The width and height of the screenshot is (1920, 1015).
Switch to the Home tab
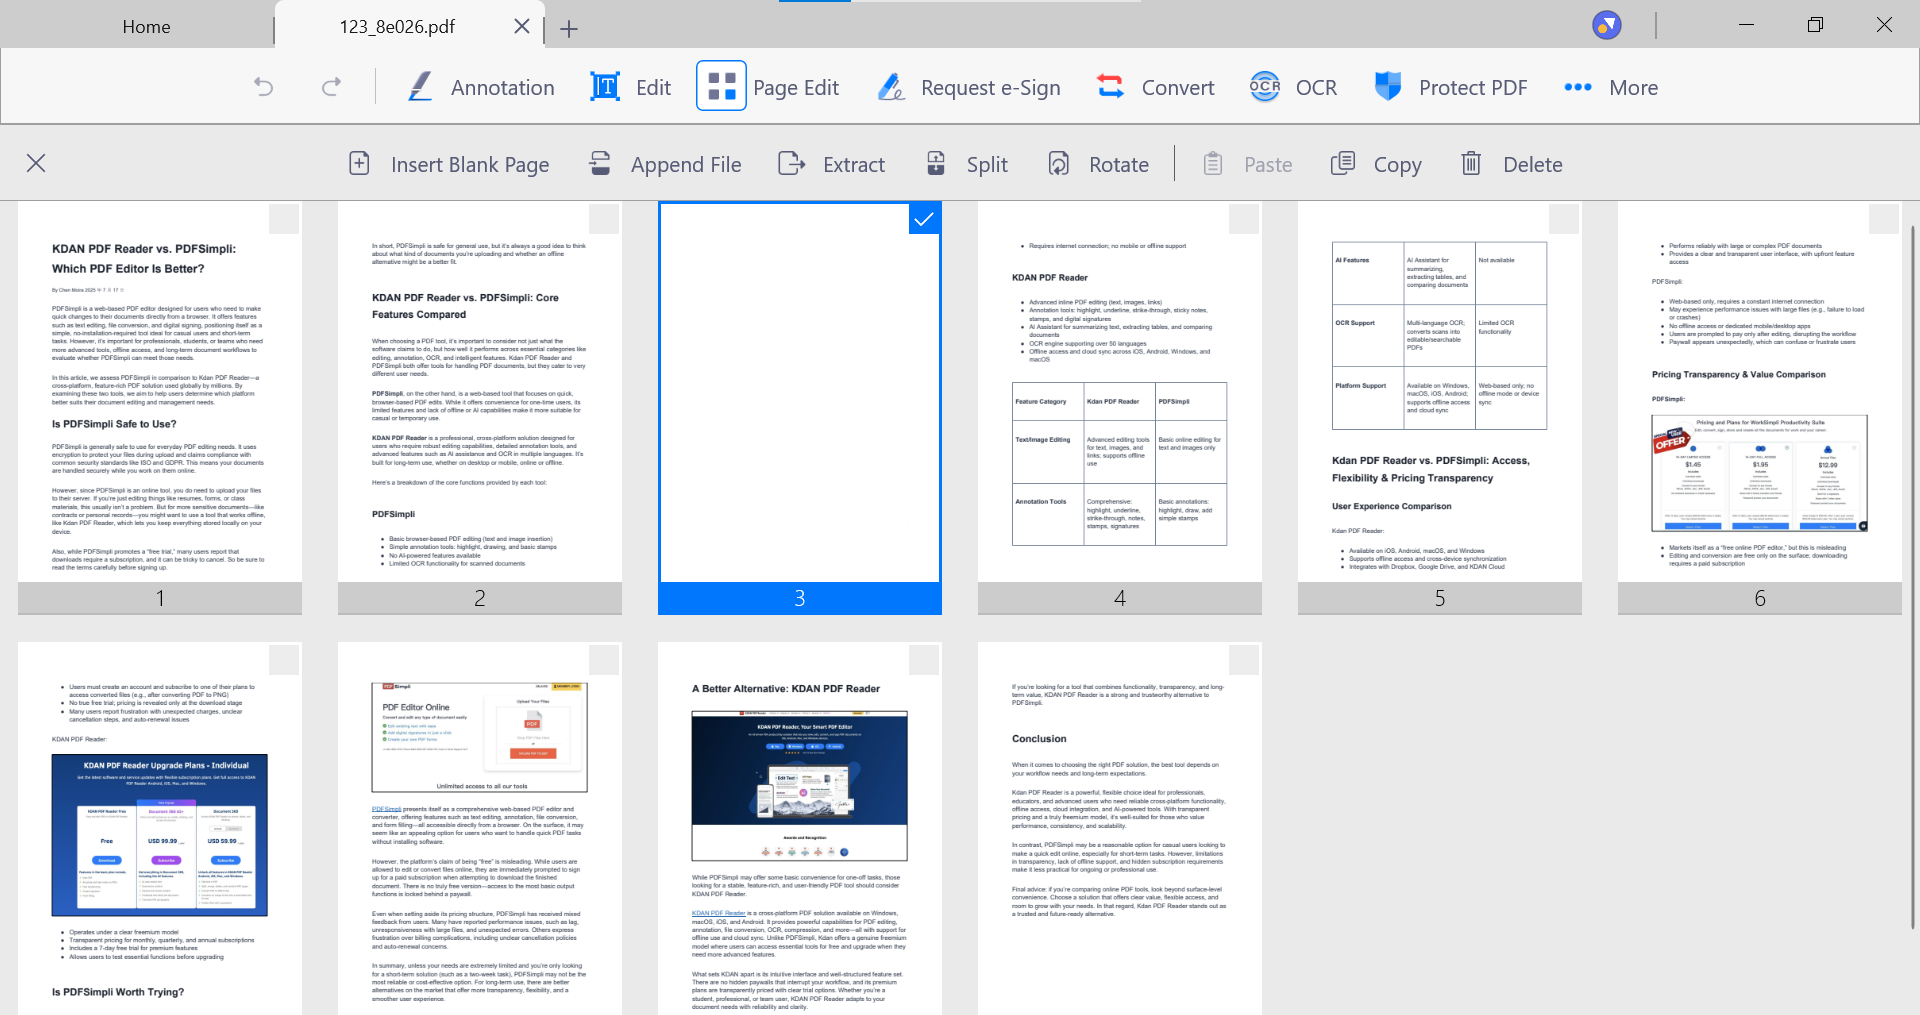(146, 27)
